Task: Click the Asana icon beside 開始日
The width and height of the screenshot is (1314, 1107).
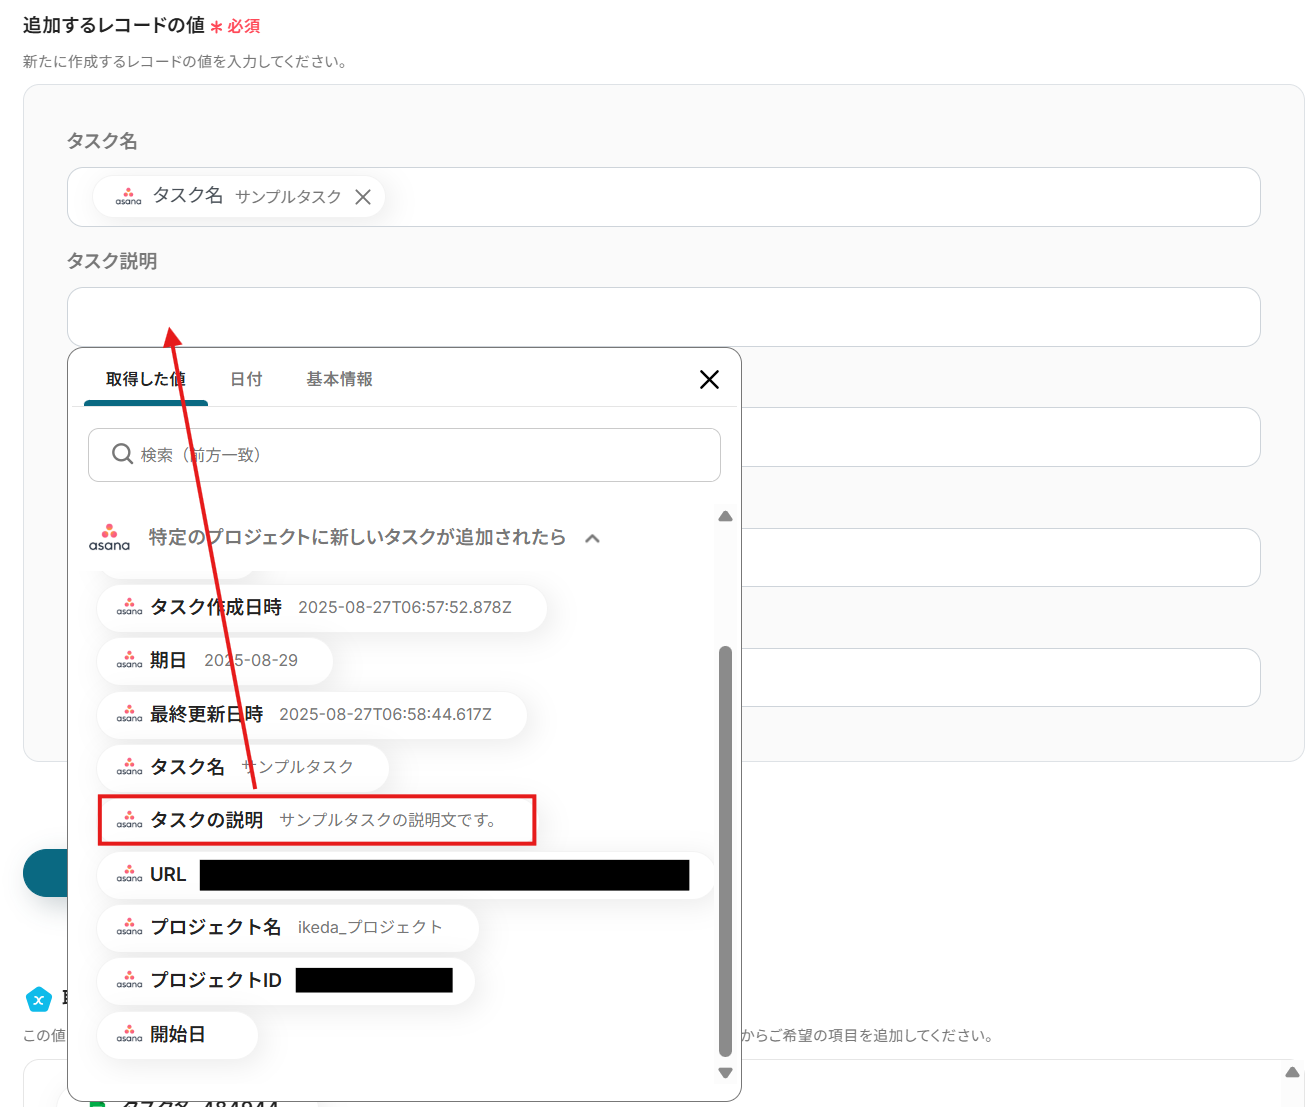Action: (129, 1034)
